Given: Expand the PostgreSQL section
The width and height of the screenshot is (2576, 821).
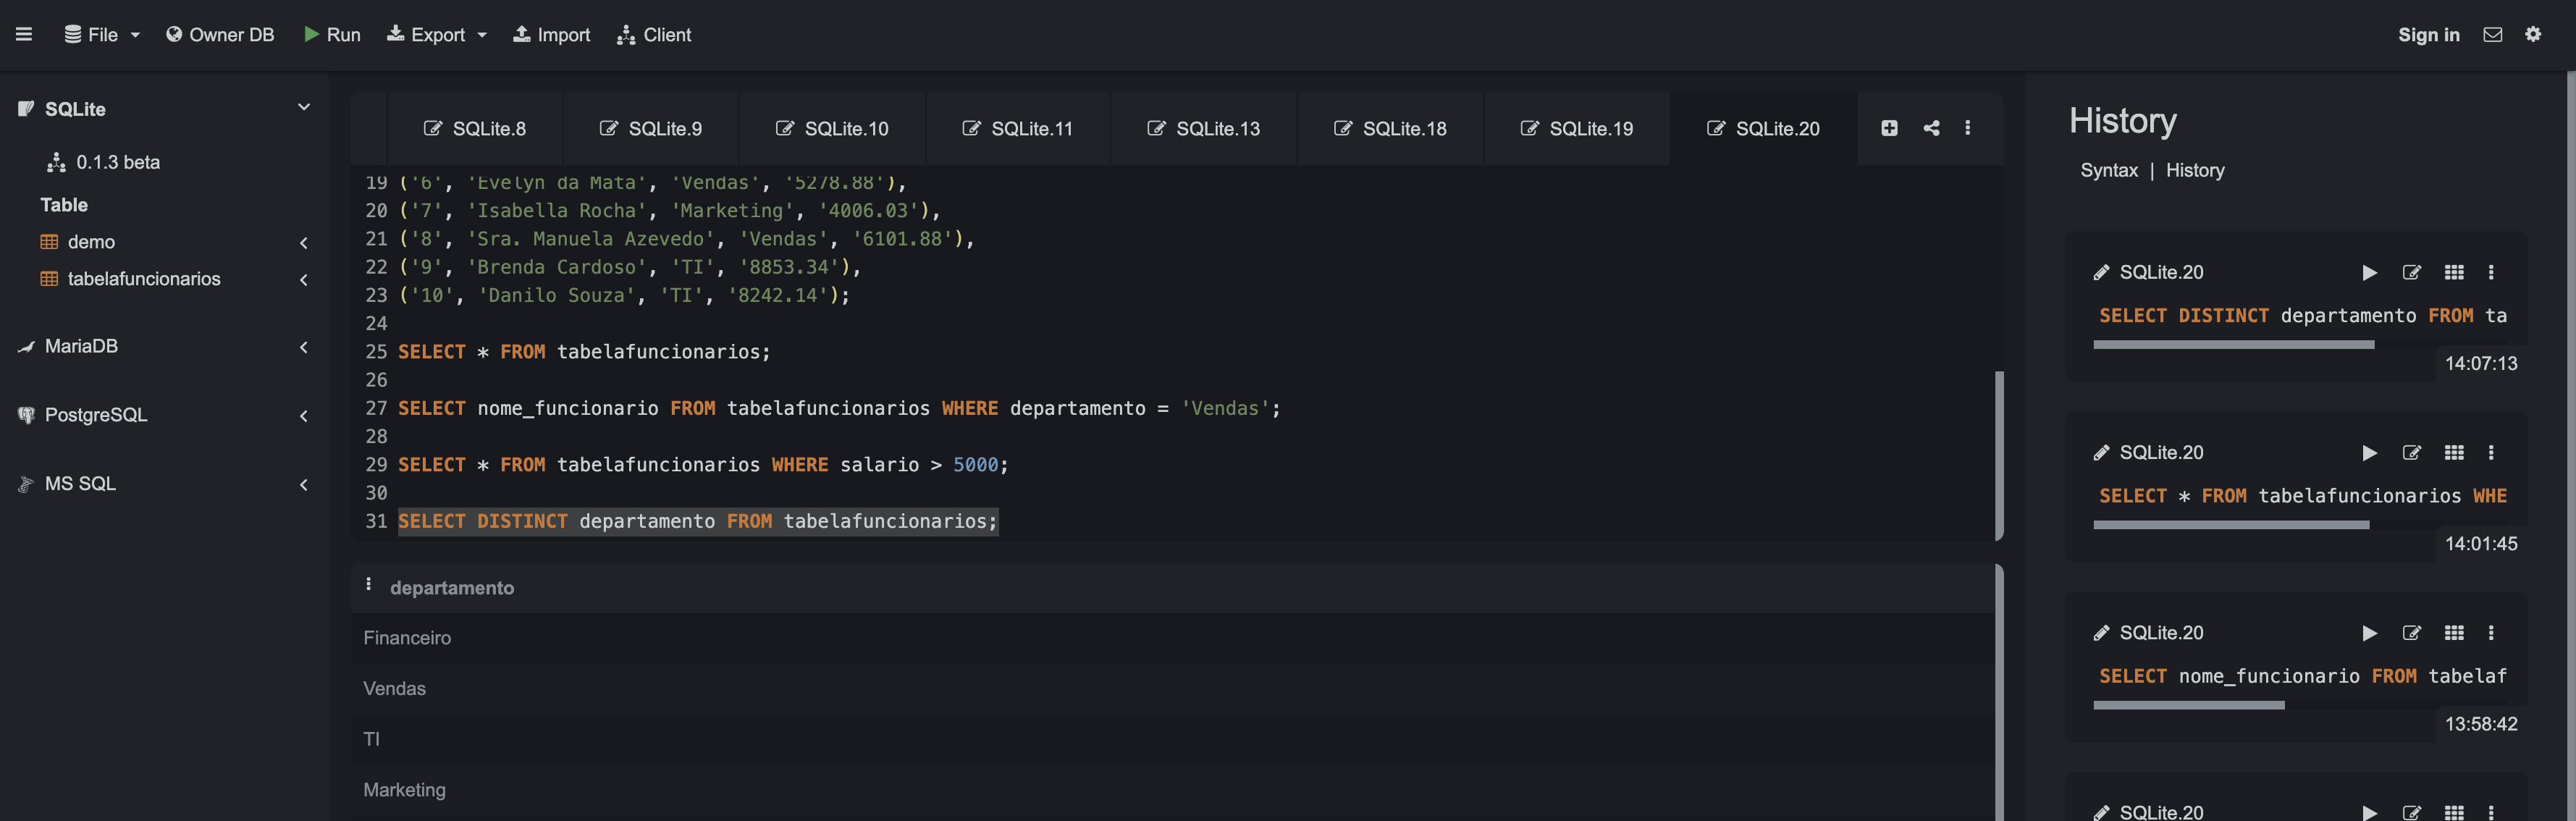Looking at the screenshot, I should tap(304, 416).
